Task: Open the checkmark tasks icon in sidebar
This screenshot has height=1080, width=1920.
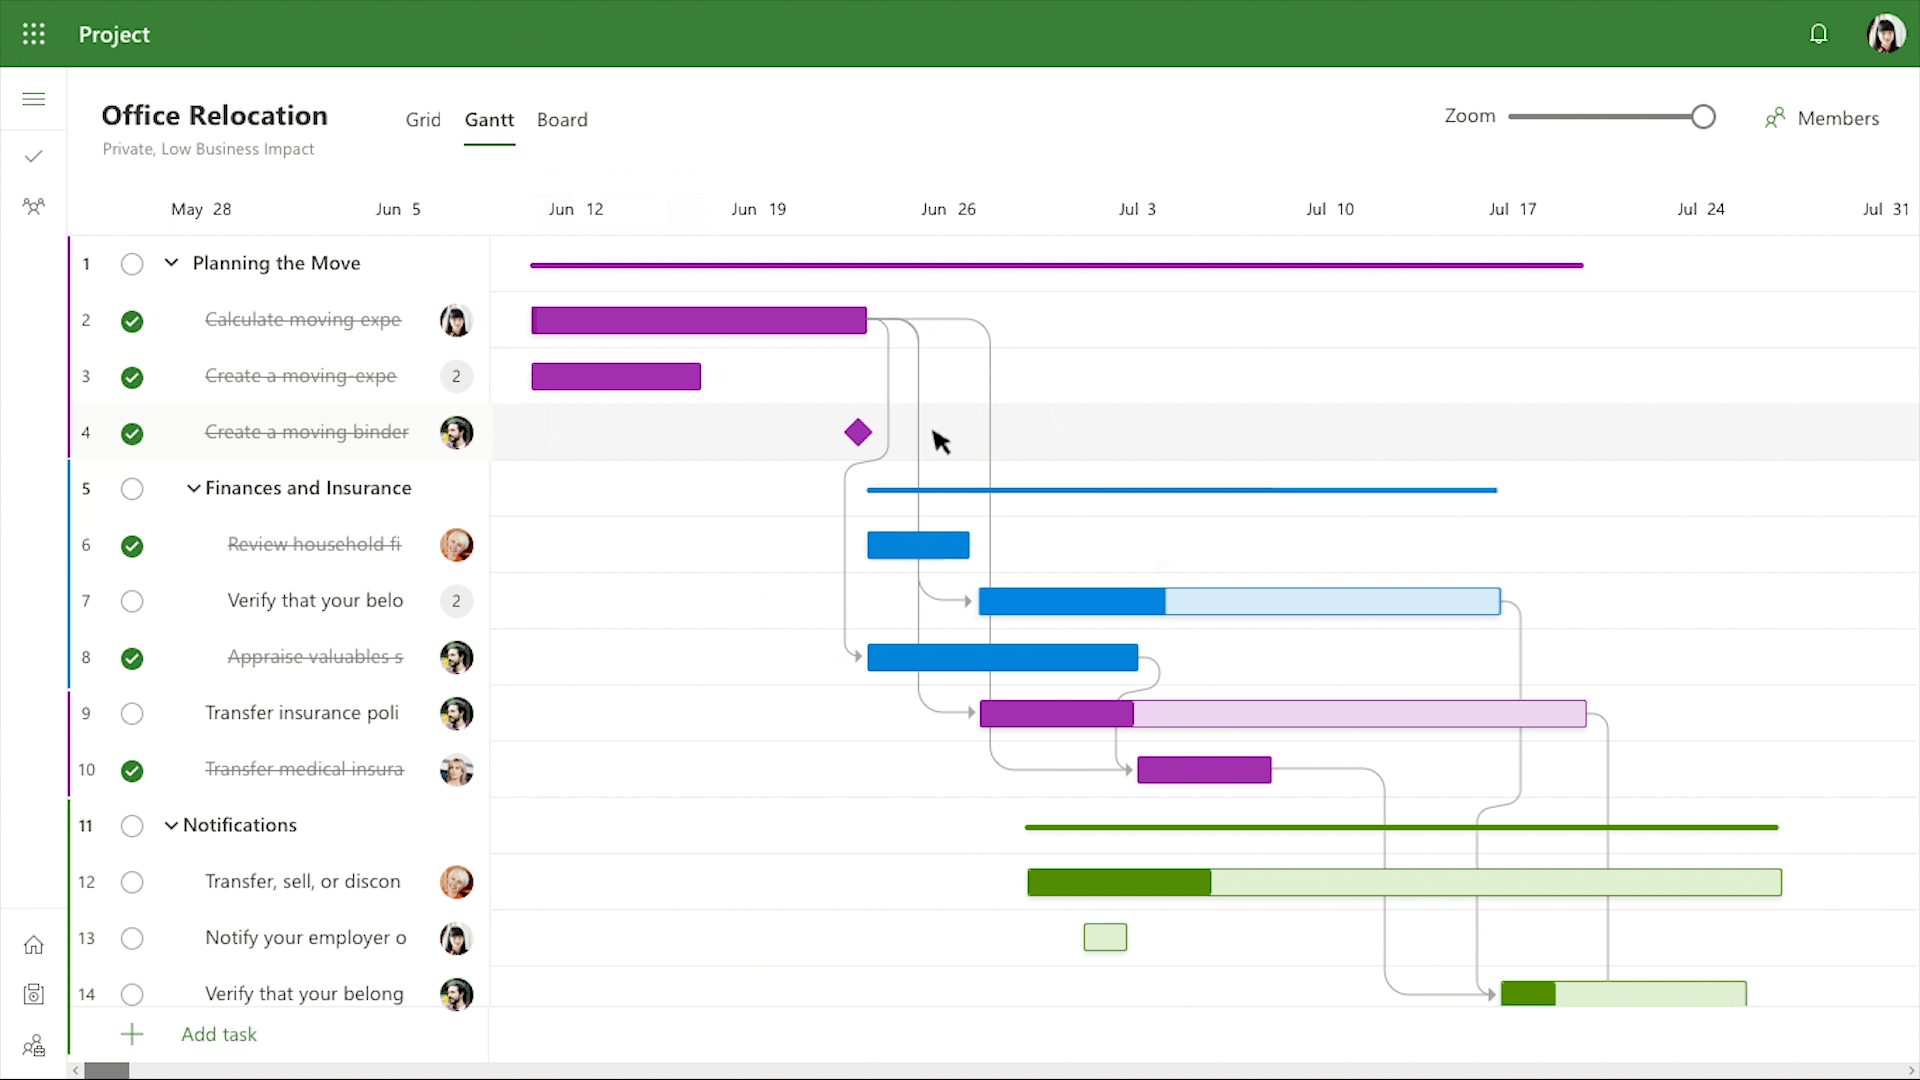Action: pos(34,156)
